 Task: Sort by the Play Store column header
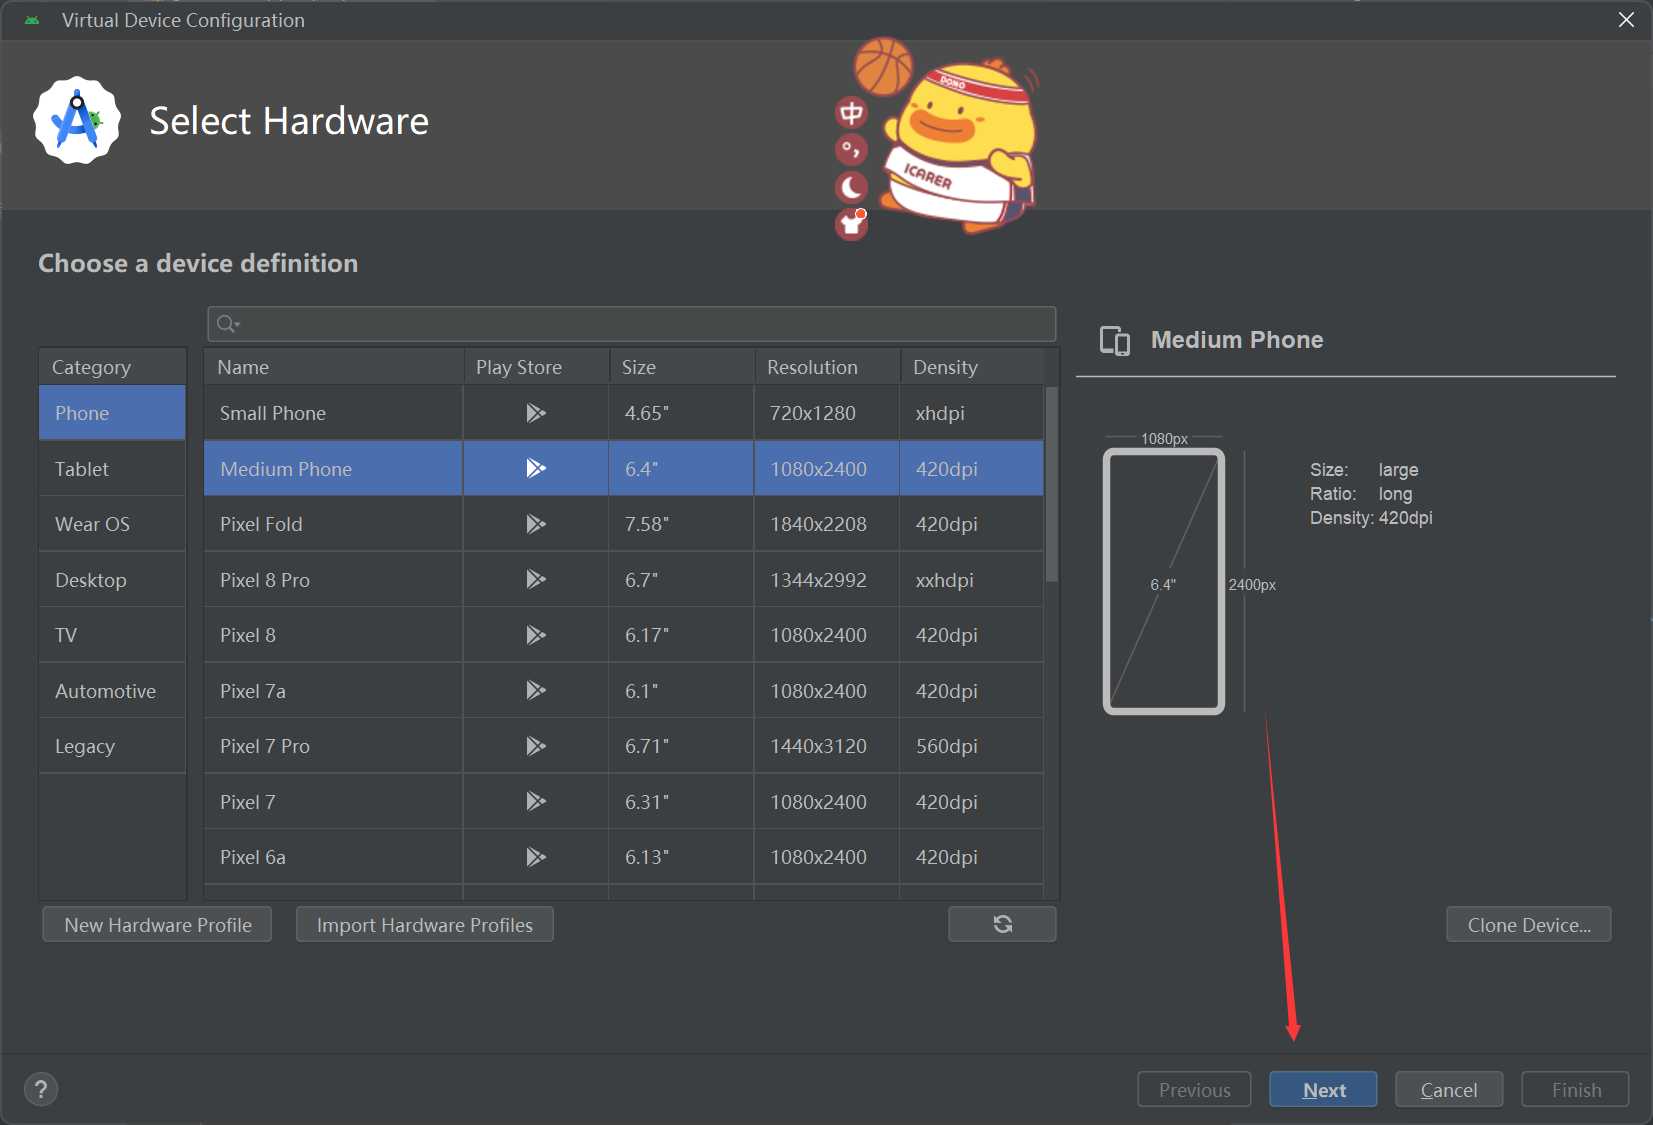[536, 367]
